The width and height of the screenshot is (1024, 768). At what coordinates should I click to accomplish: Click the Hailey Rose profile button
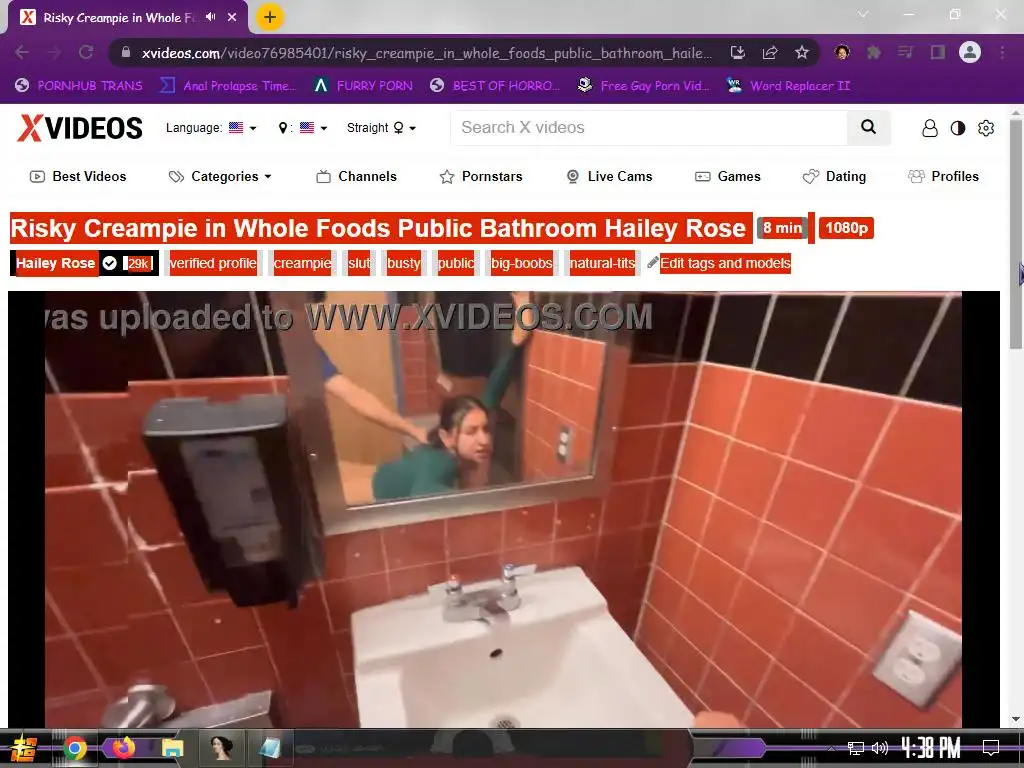pyautogui.click(x=56, y=263)
